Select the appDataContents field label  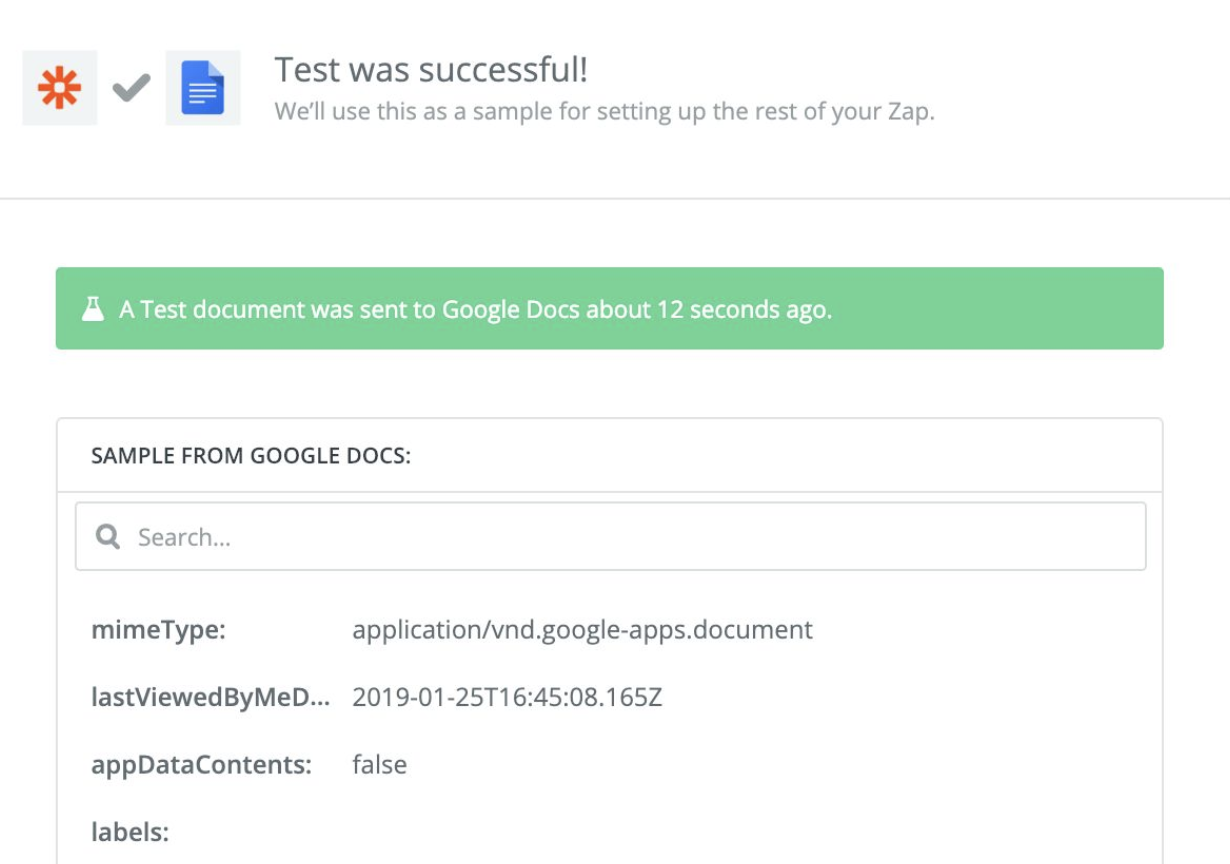(201, 765)
